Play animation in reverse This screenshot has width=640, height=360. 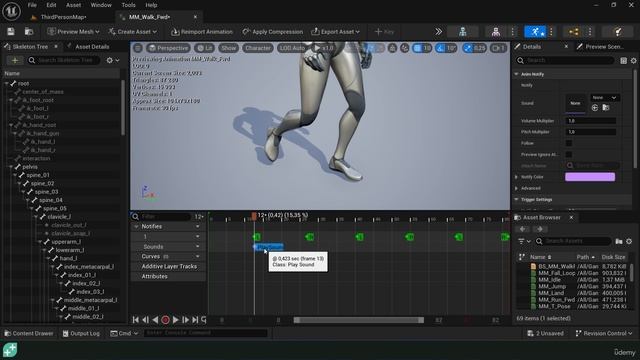(156, 320)
